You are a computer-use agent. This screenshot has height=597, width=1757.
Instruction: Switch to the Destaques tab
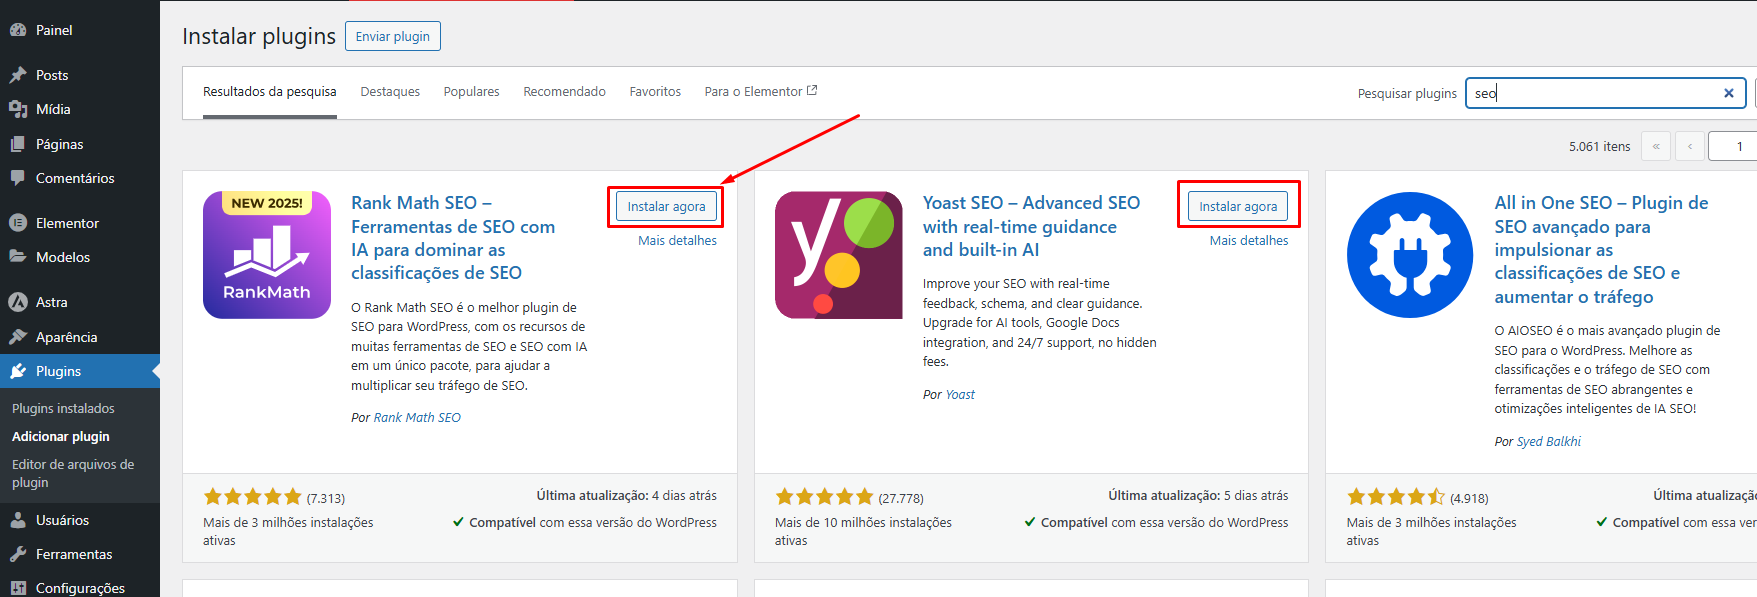click(390, 91)
